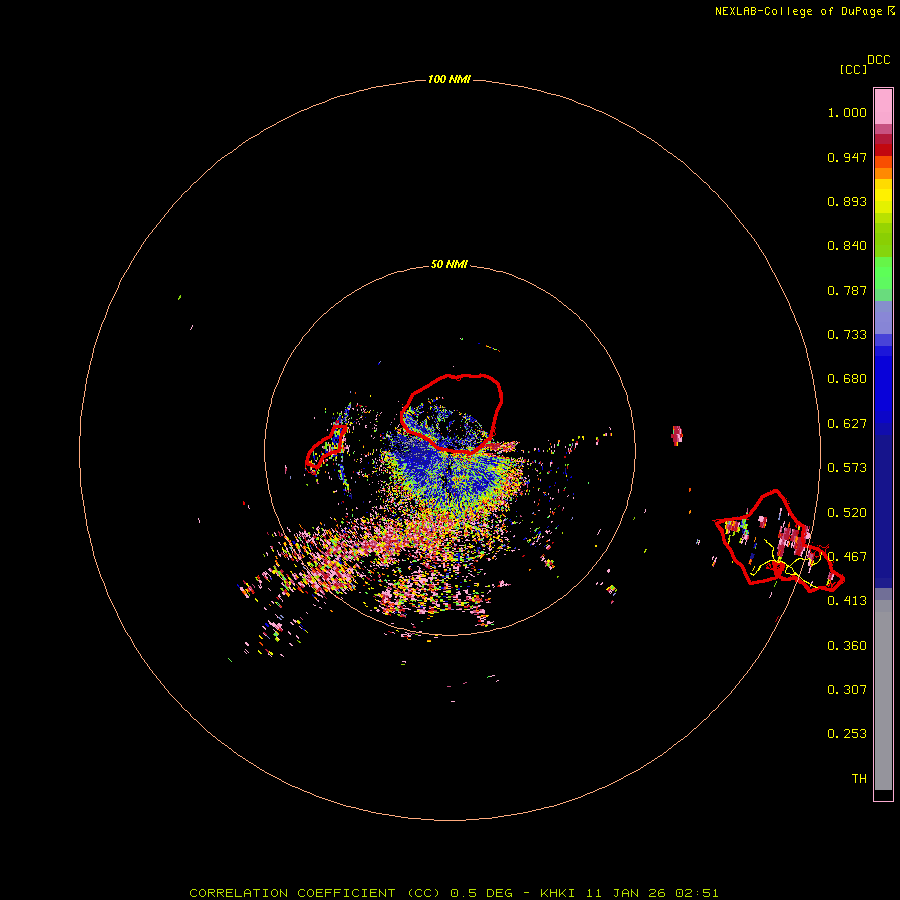Click the 100 NMI range ring label
900x900 pixels.
(x=449, y=79)
